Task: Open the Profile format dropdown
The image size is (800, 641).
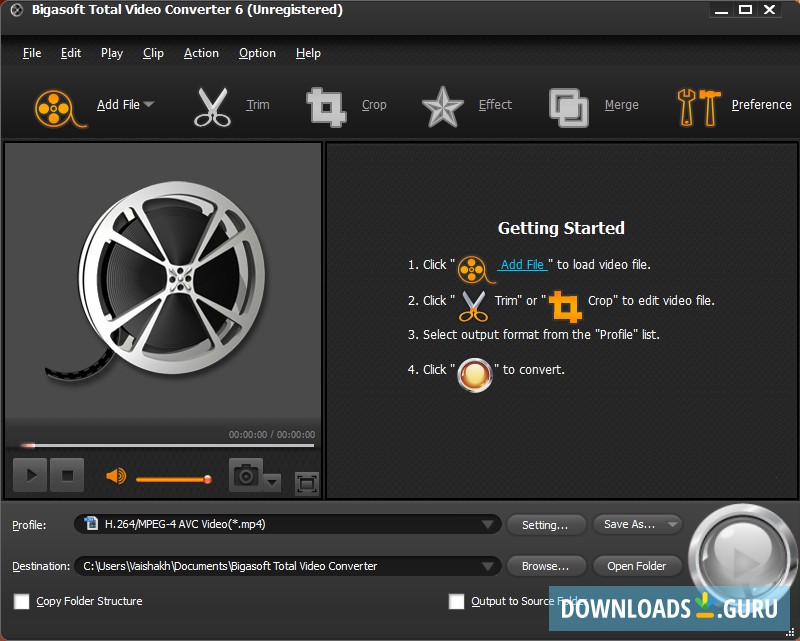Action: [x=487, y=525]
